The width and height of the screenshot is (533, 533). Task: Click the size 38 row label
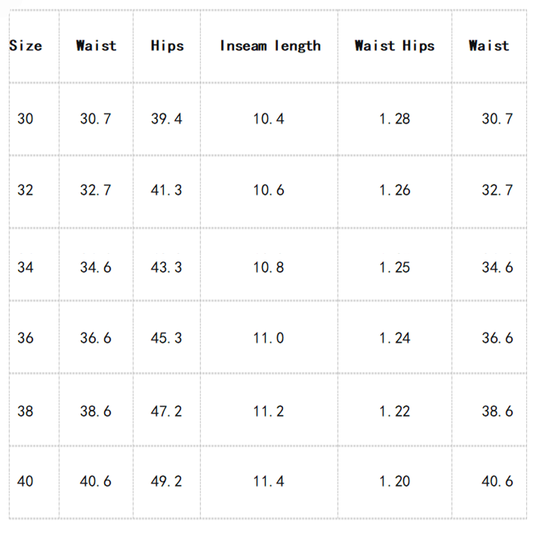click(x=25, y=411)
